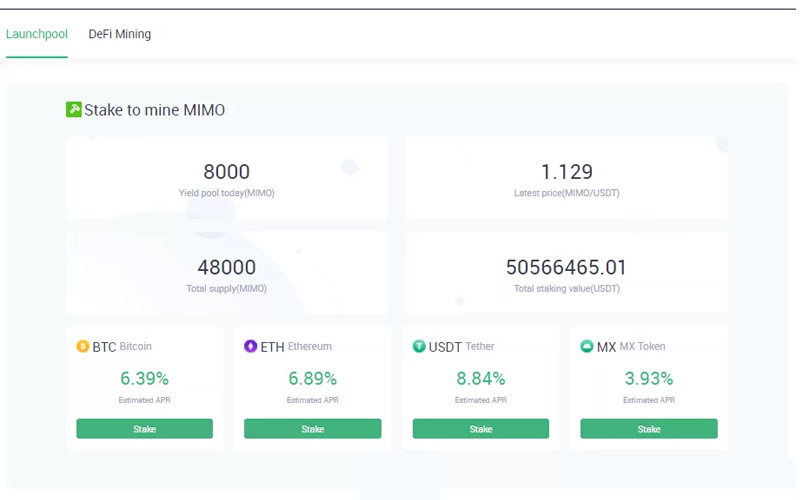Select USDT estimated APR 8.84%

coord(481,379)
